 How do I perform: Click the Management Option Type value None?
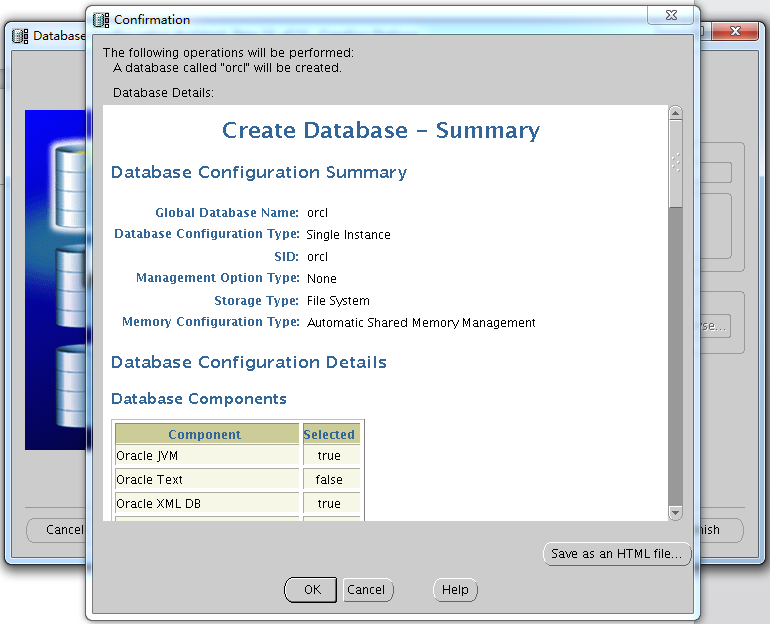click(322, 279)
